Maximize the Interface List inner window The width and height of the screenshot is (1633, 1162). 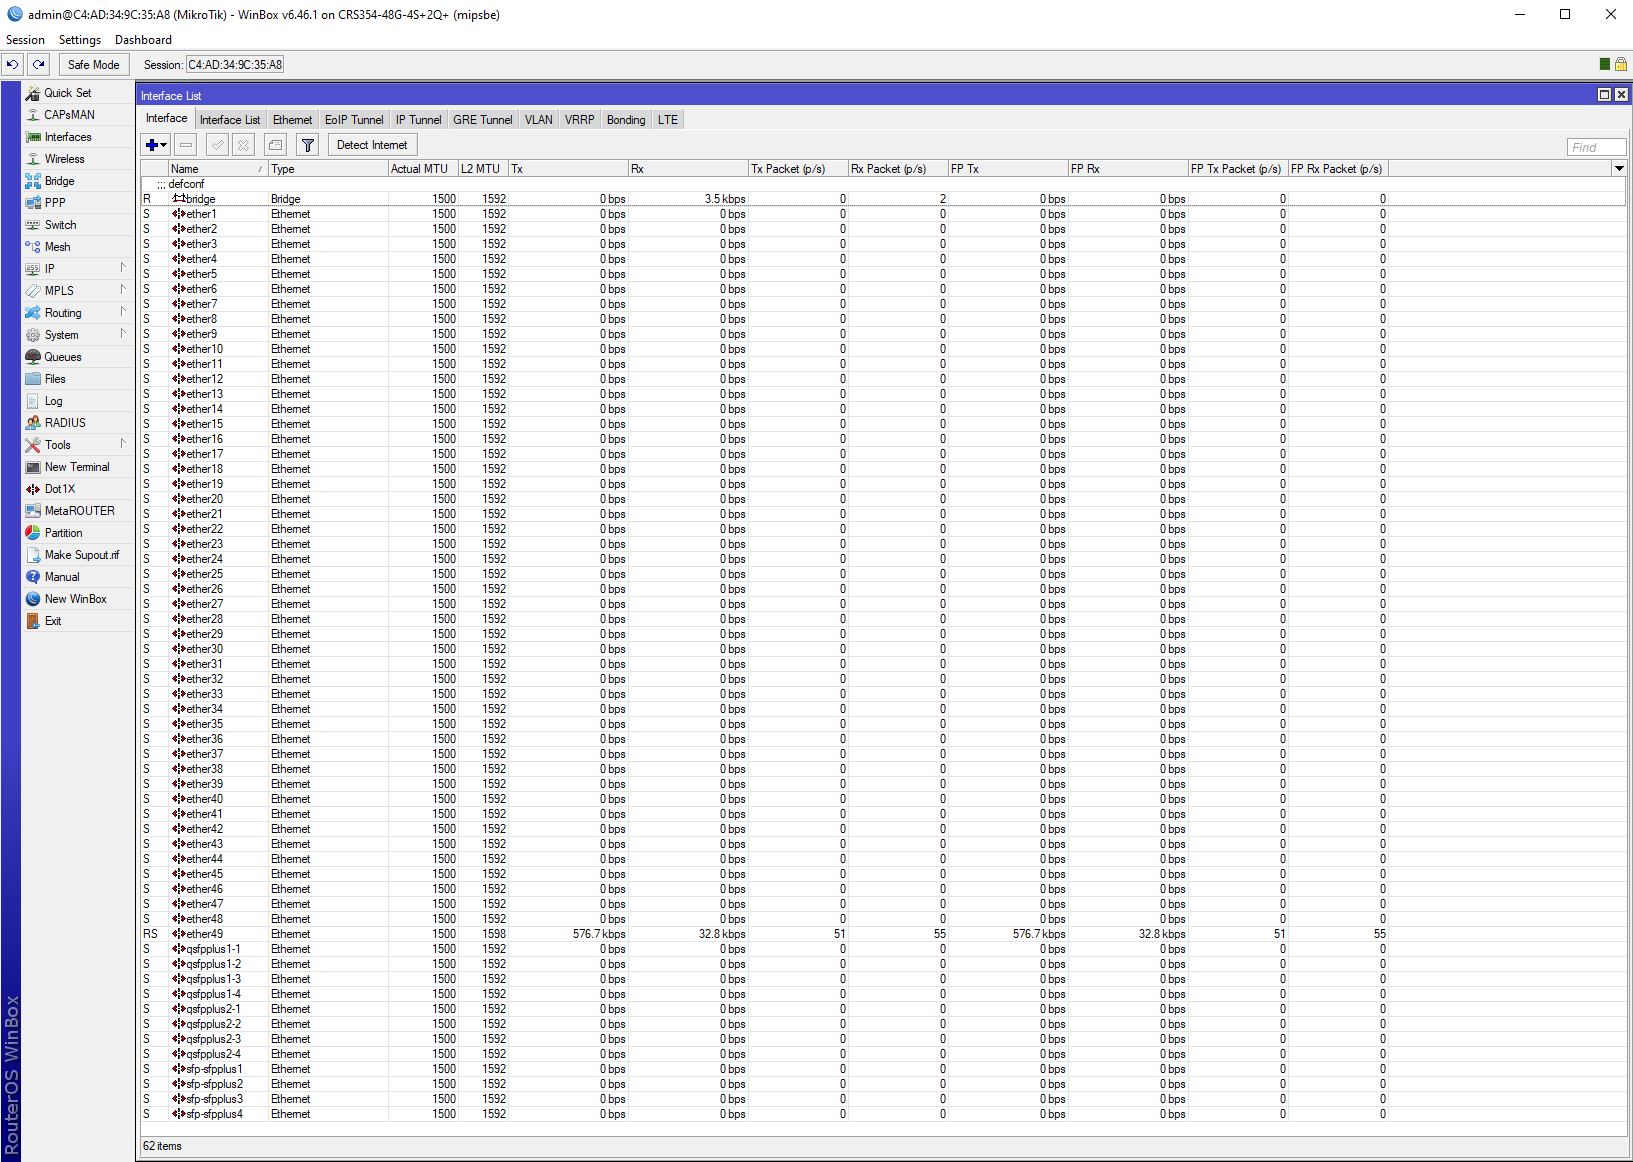coord(1604,95)
